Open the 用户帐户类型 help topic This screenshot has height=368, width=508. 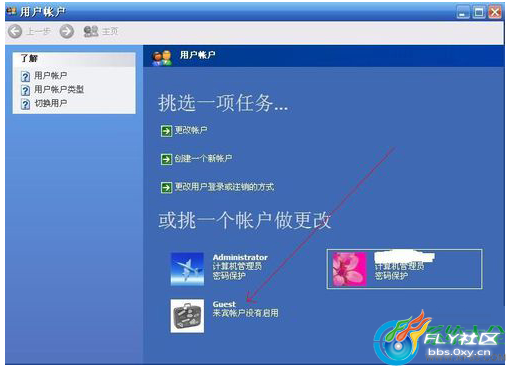59,89
